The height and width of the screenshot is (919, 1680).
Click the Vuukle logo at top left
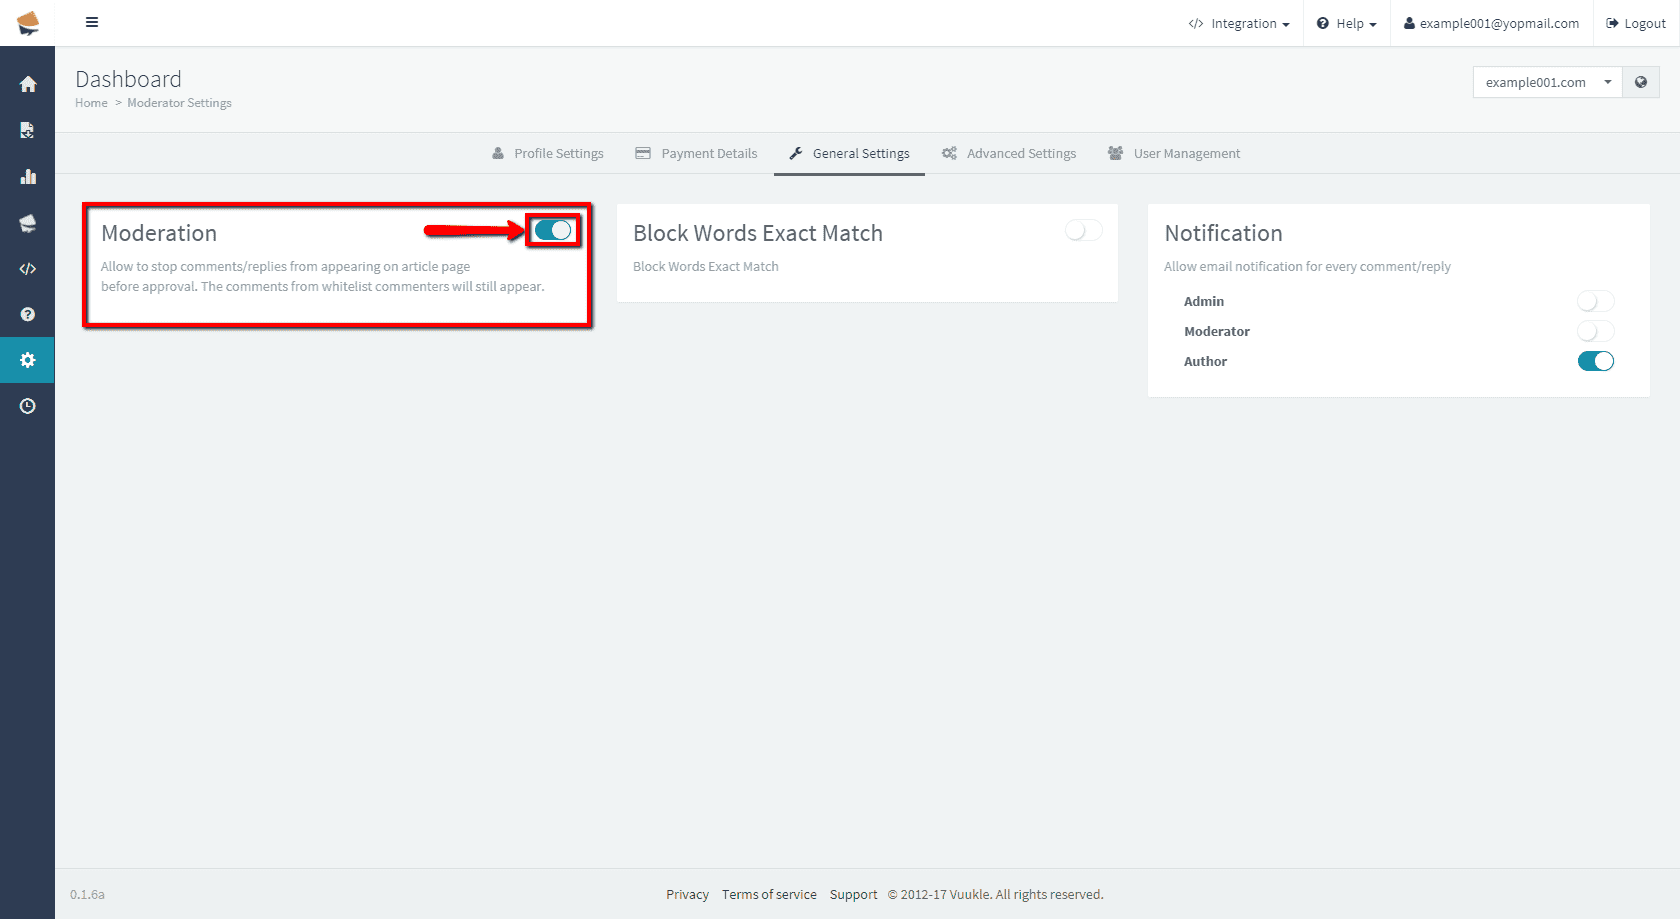(x=28, y=22)
